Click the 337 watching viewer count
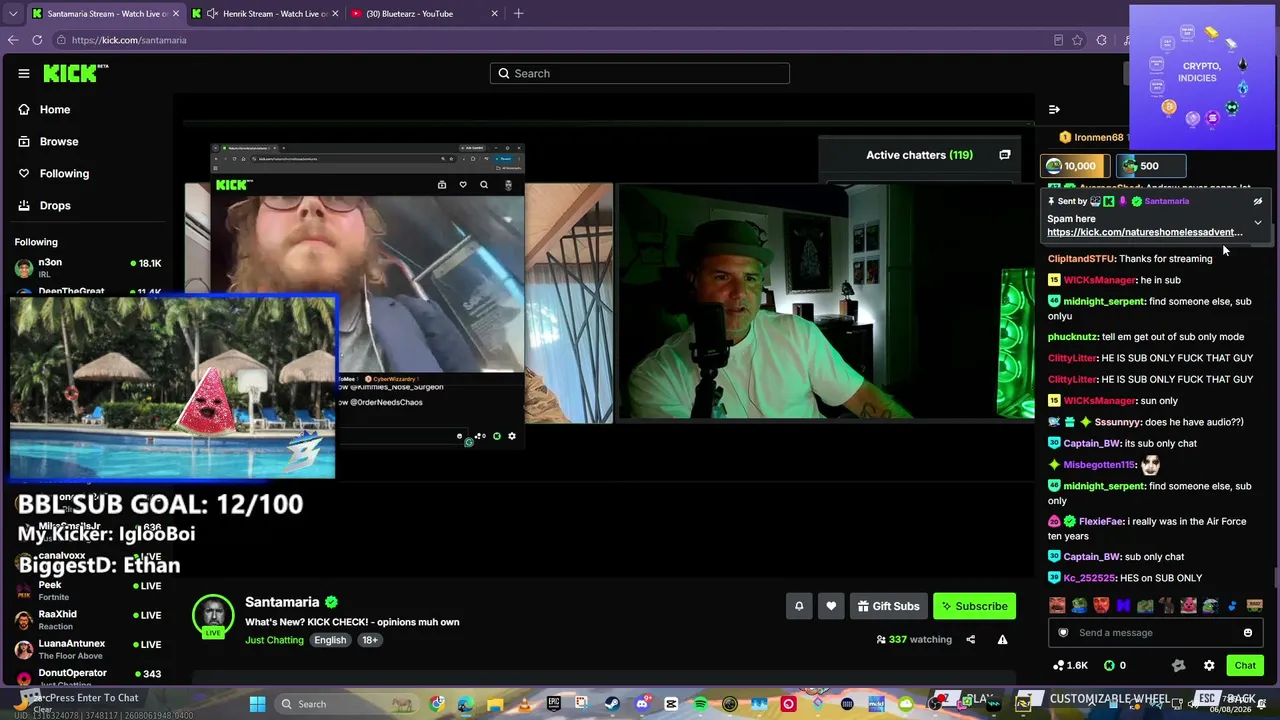The width and height of the screenshot is (1280, 720). 914,640
